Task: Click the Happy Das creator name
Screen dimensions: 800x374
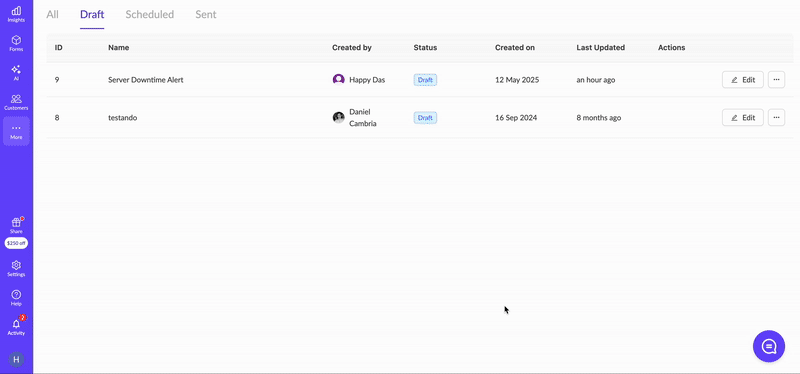Action: [x=367, y=80]
